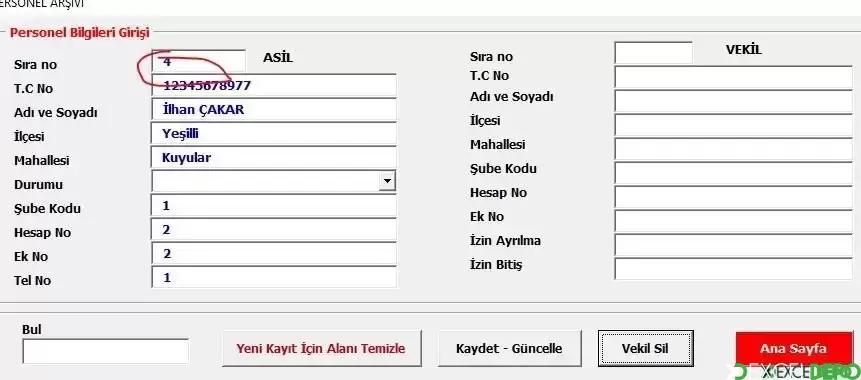Go to Ana Sayfa red button
This screenshot has height=380, width=861.
(793, 348)
